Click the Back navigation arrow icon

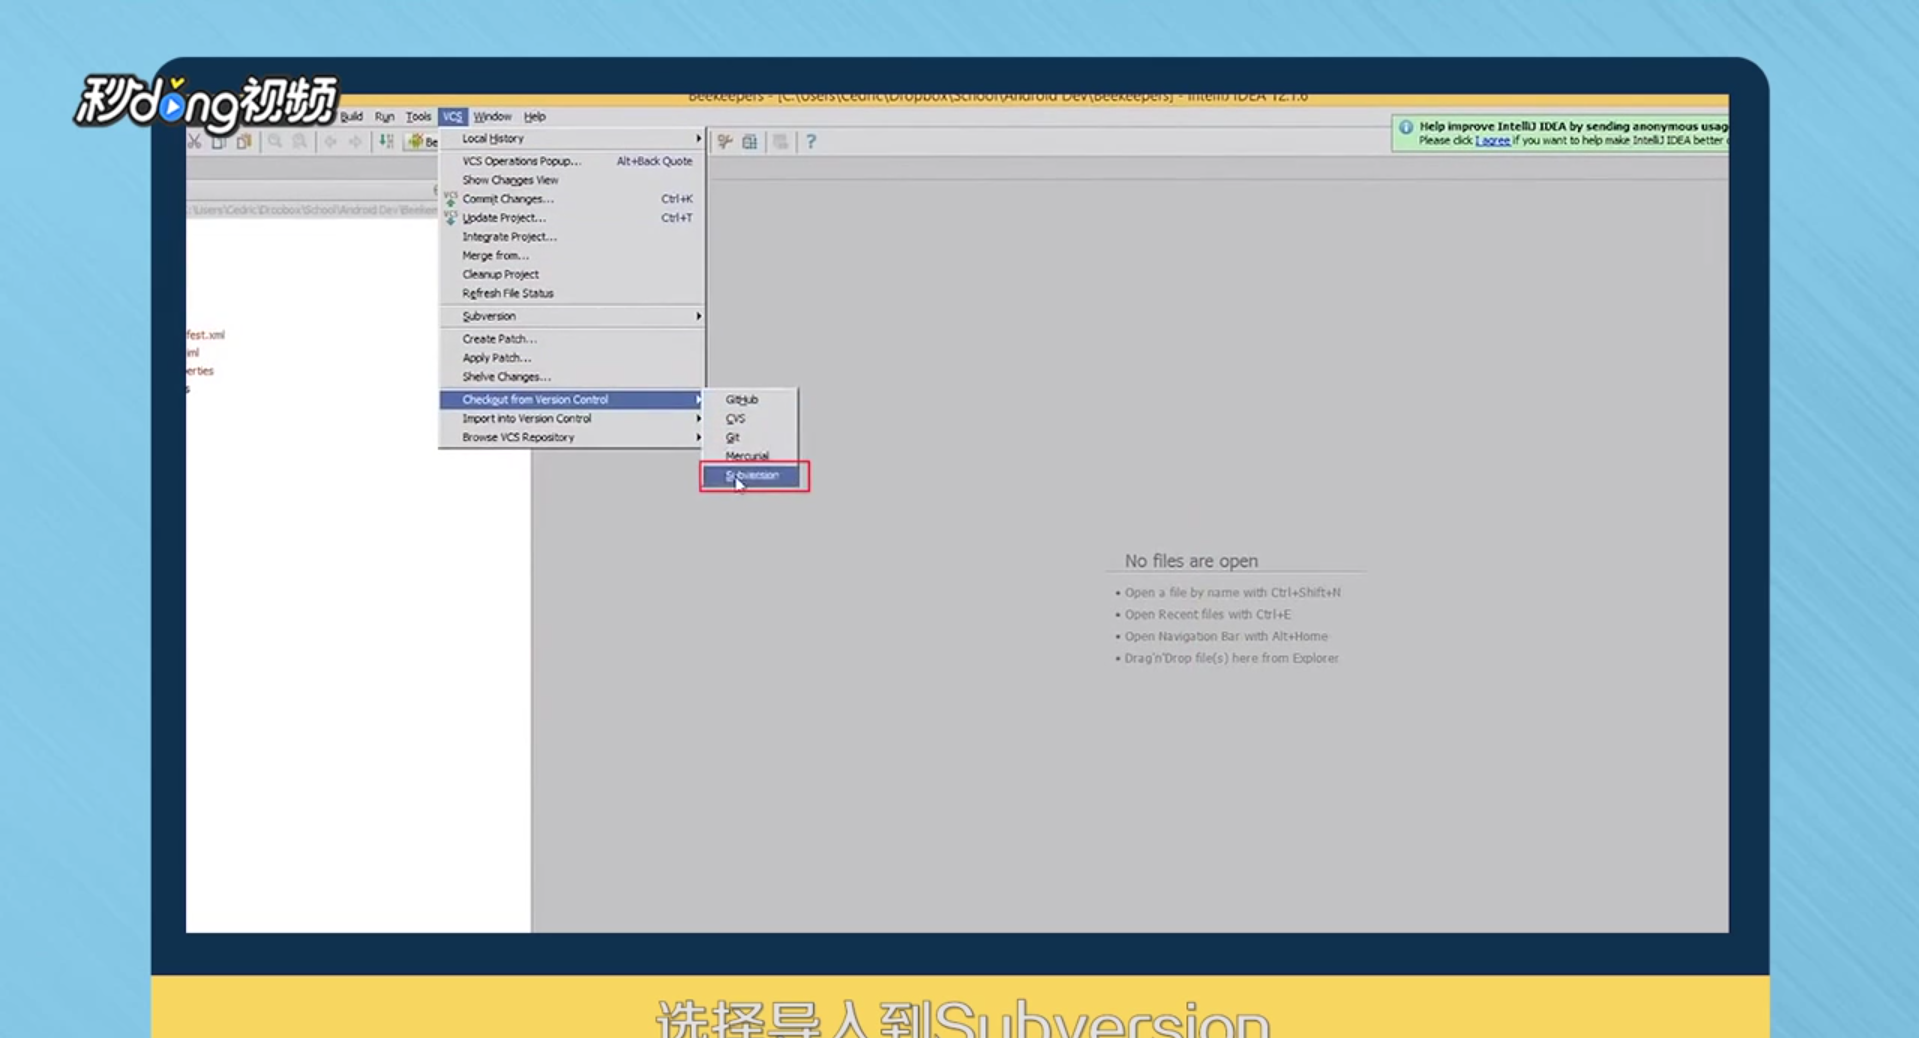pyautogui.click(x=330, y=142)
